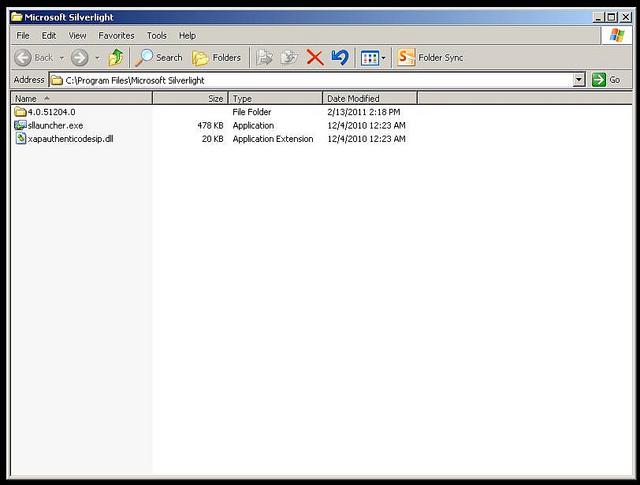
Task: Click the Forward navigation arrow
Action: tap(80, 58)
